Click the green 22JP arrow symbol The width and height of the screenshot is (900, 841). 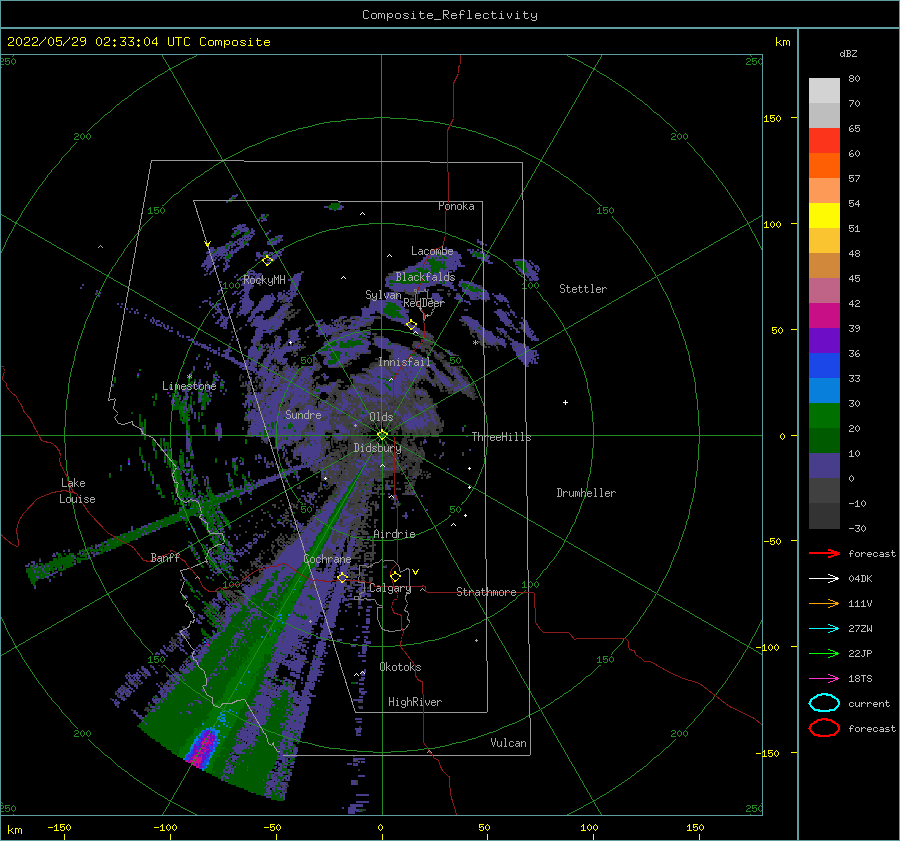tap(824, 653)
